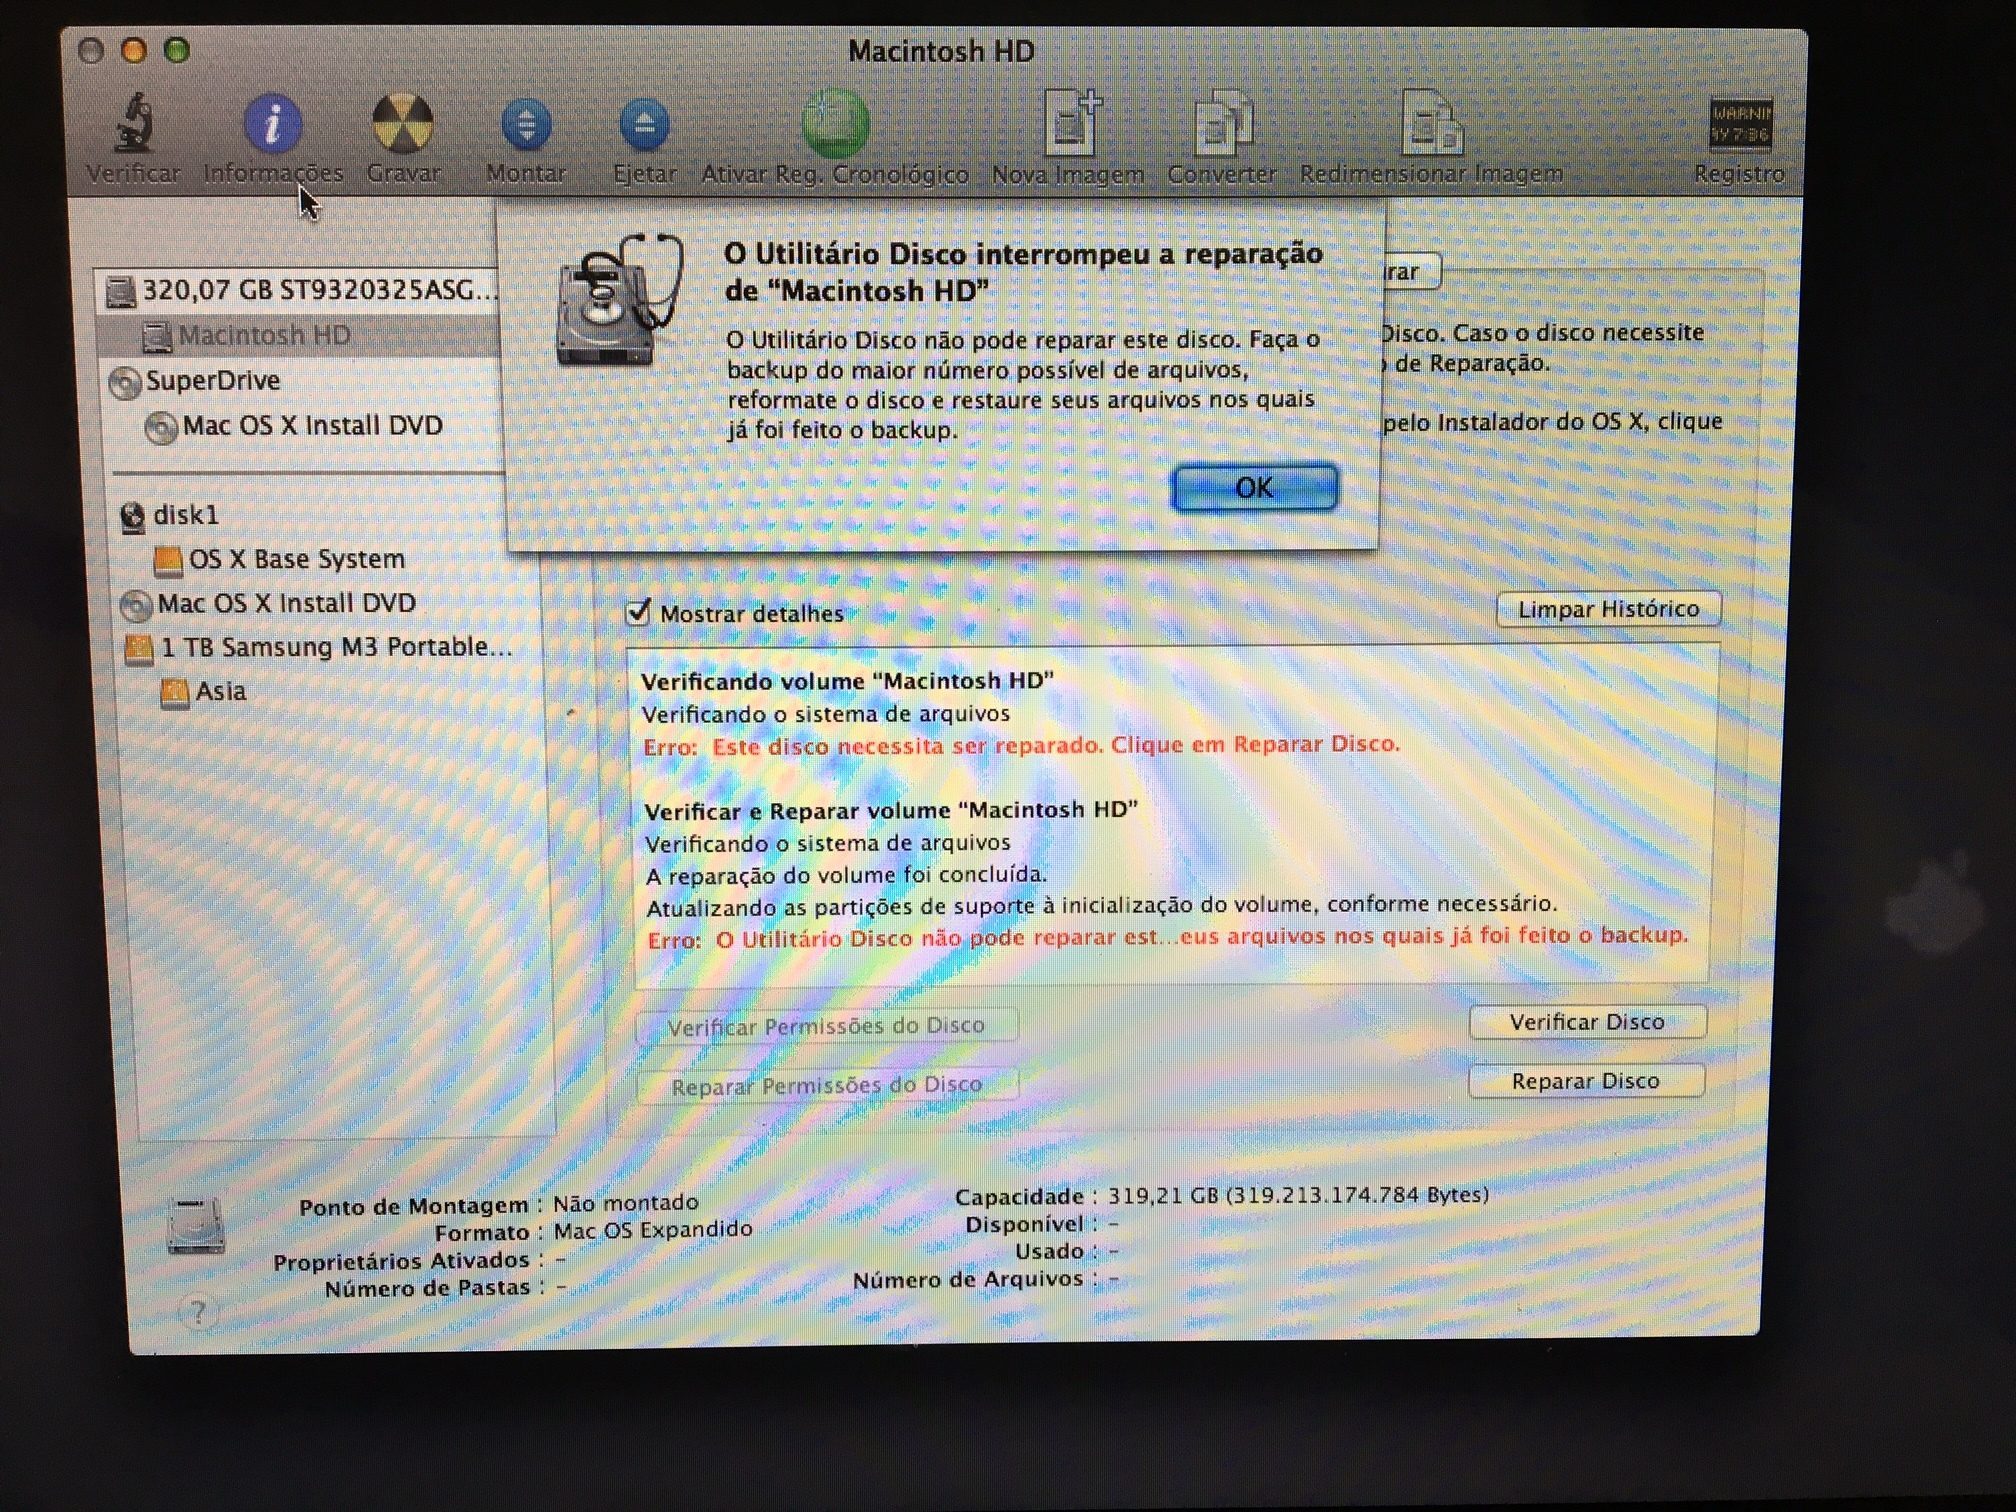Click the help question mark button

pyautogui.click(x=198, y=1312)
